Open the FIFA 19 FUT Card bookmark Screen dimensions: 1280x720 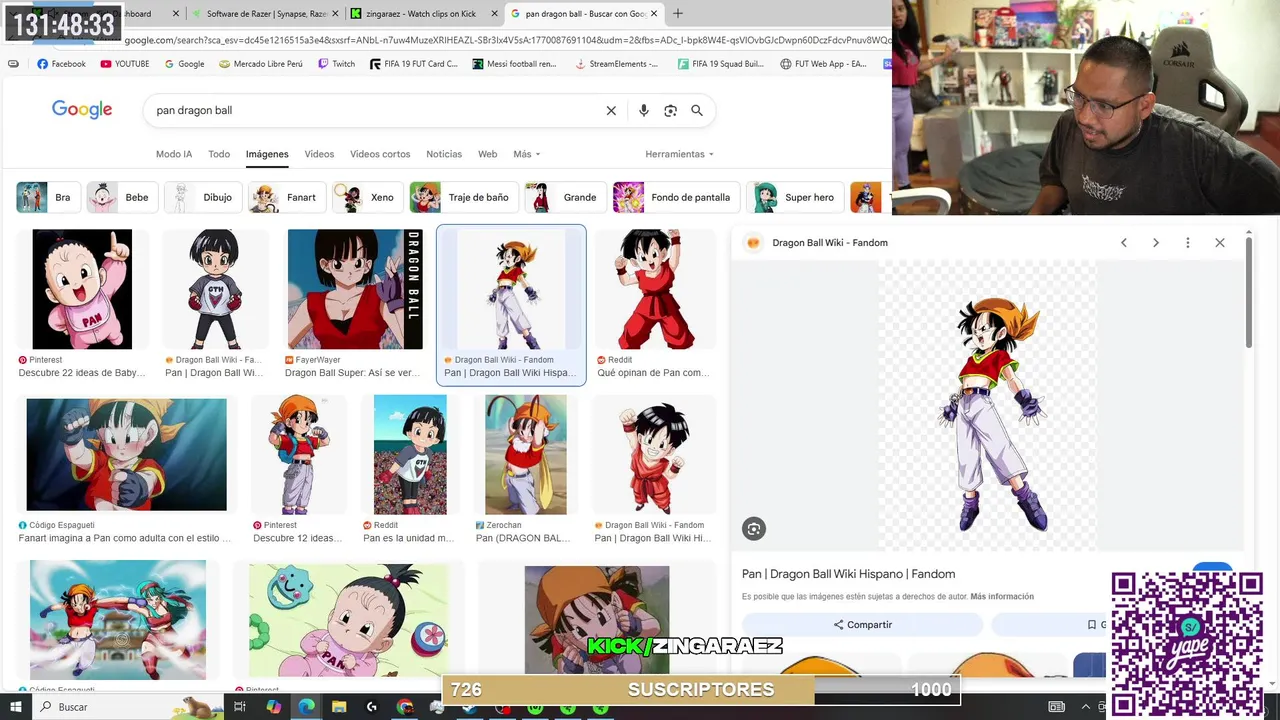tap(413, 64)
